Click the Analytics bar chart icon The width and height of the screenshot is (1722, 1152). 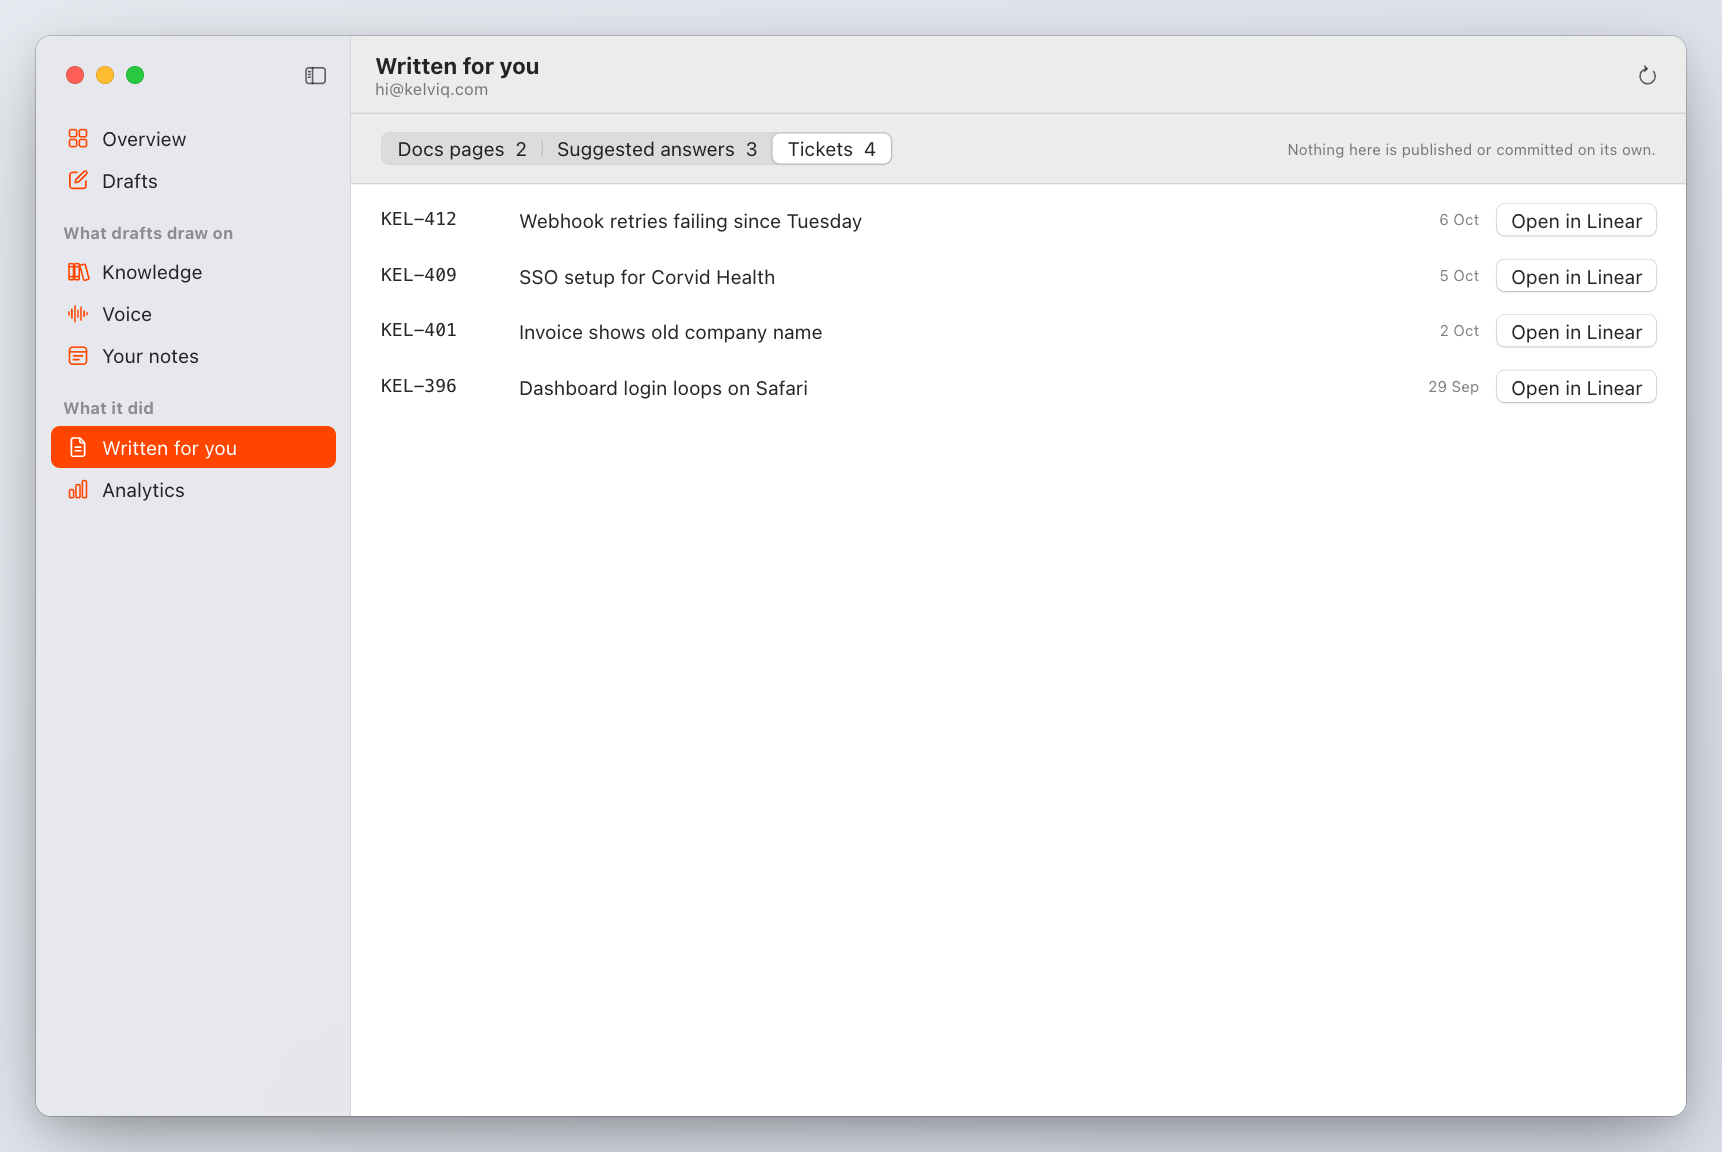tap(78, 490)
